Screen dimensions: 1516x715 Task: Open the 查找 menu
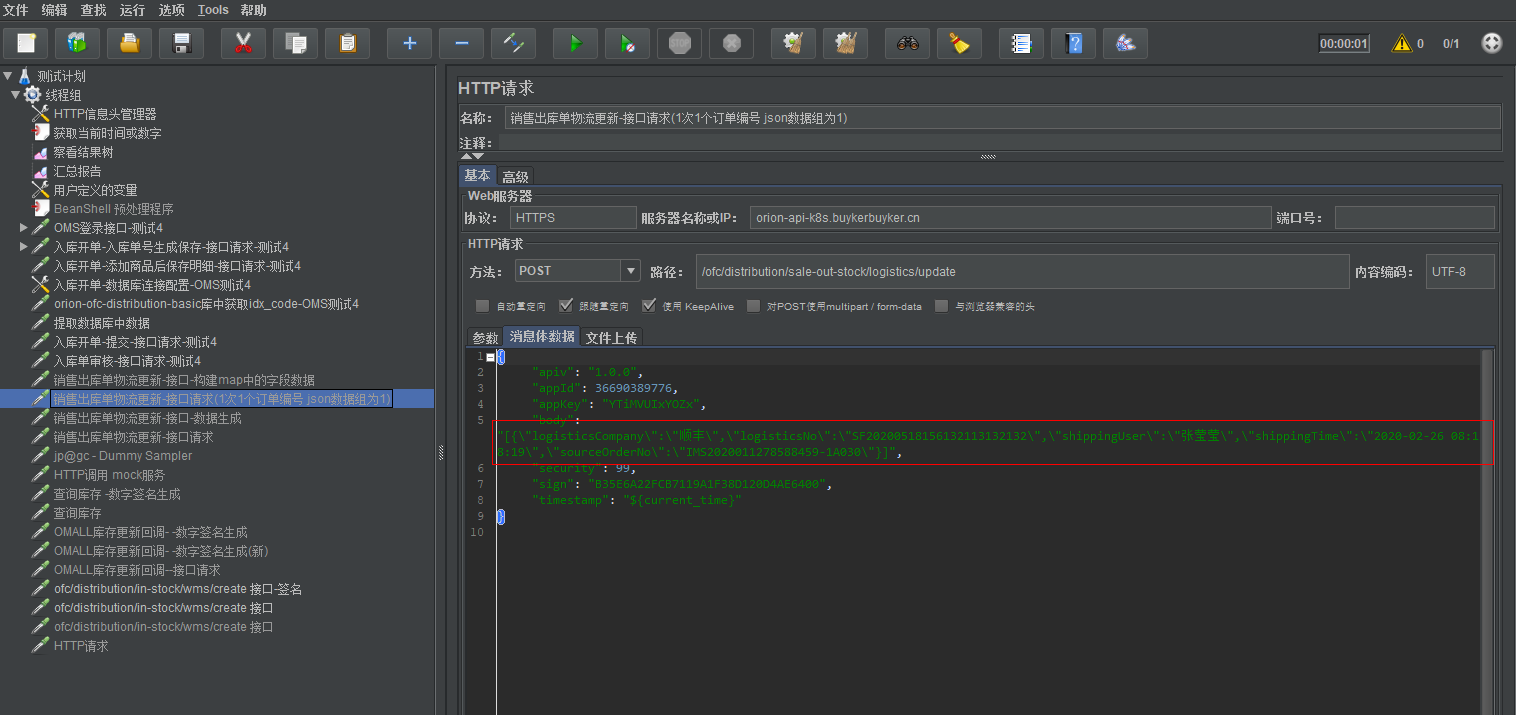(x=93, y=10)
